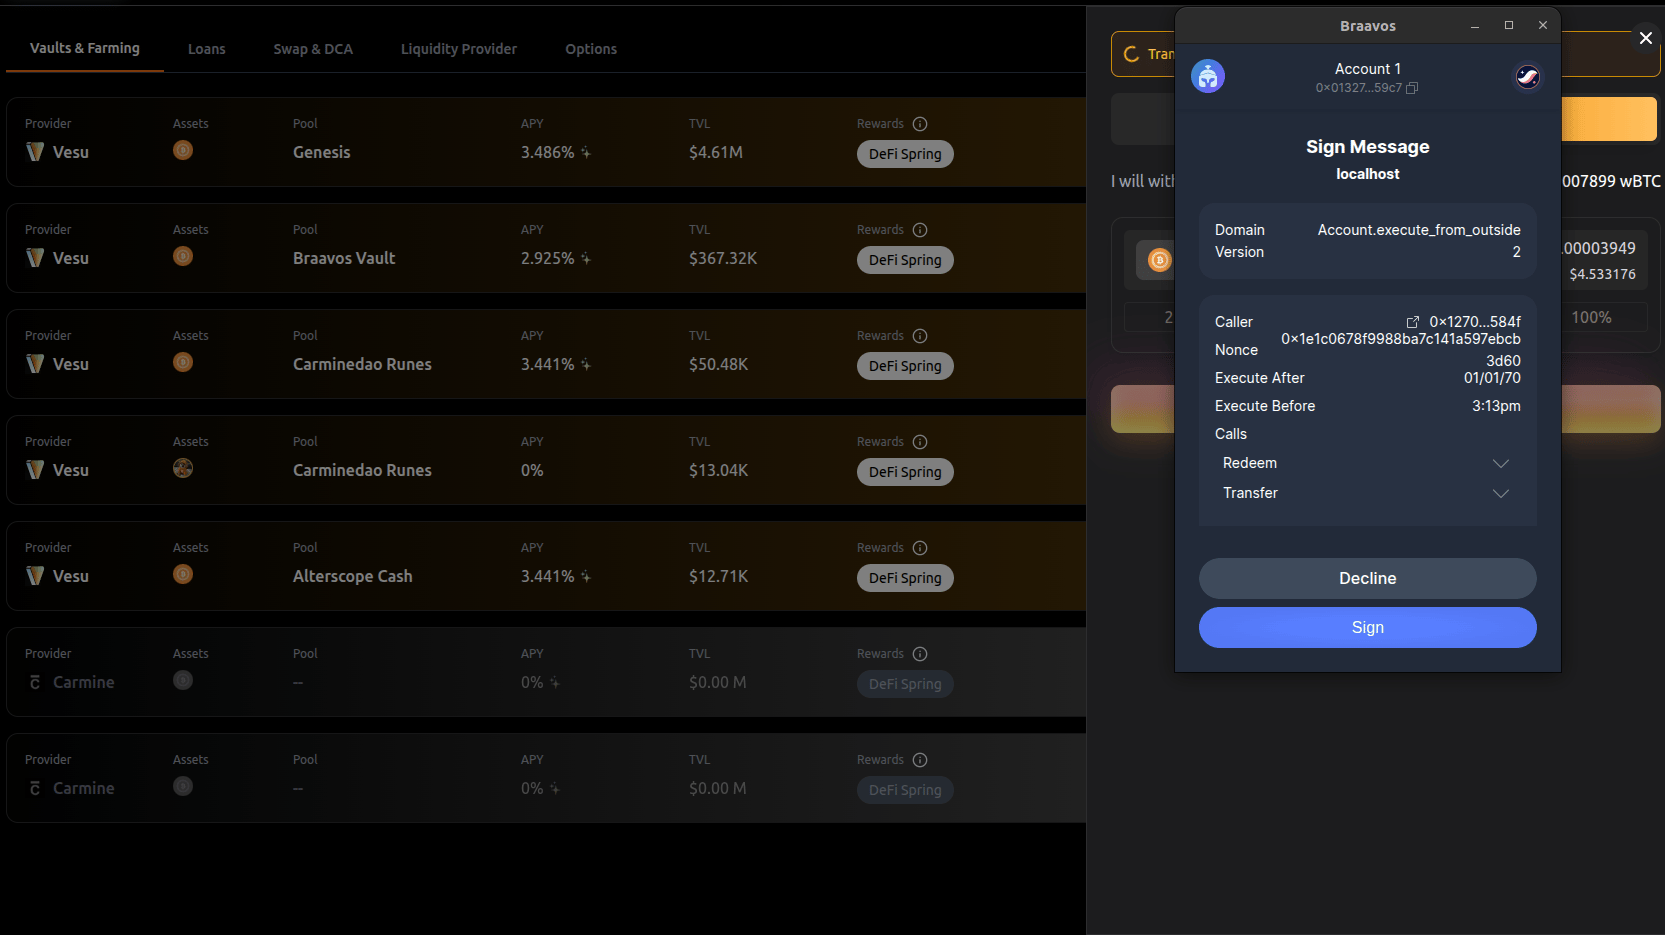Select the 100% amount option

tap(1591, 317)
